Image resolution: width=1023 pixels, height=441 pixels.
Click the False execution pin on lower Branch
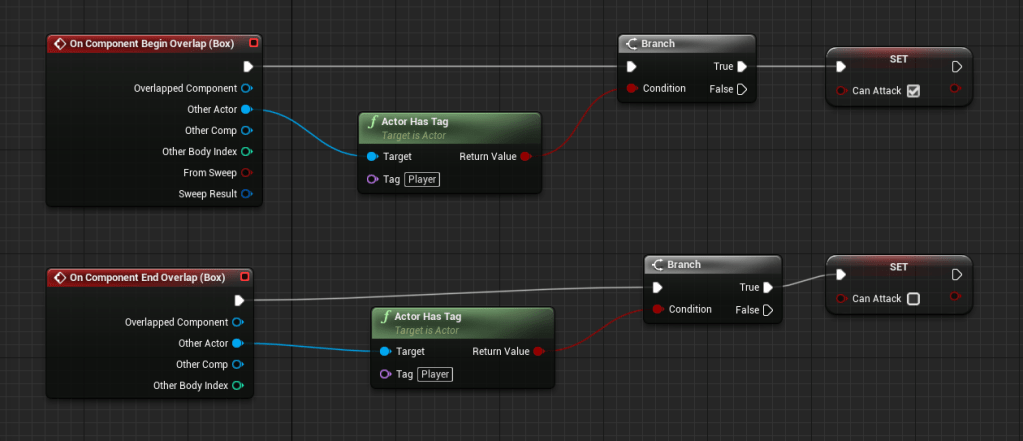point(768,310)
